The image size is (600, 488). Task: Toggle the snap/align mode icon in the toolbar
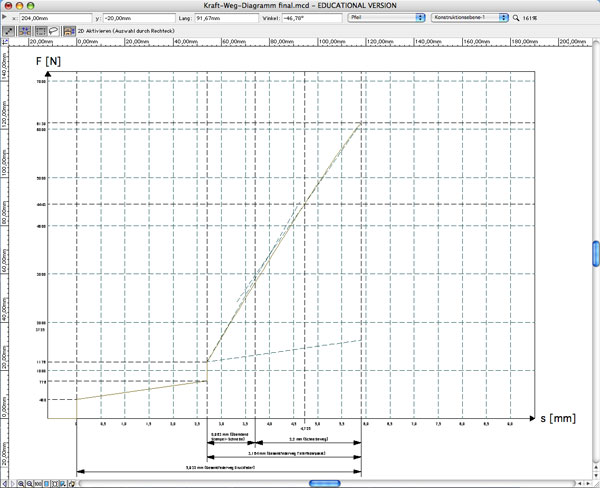coord(24,31)
